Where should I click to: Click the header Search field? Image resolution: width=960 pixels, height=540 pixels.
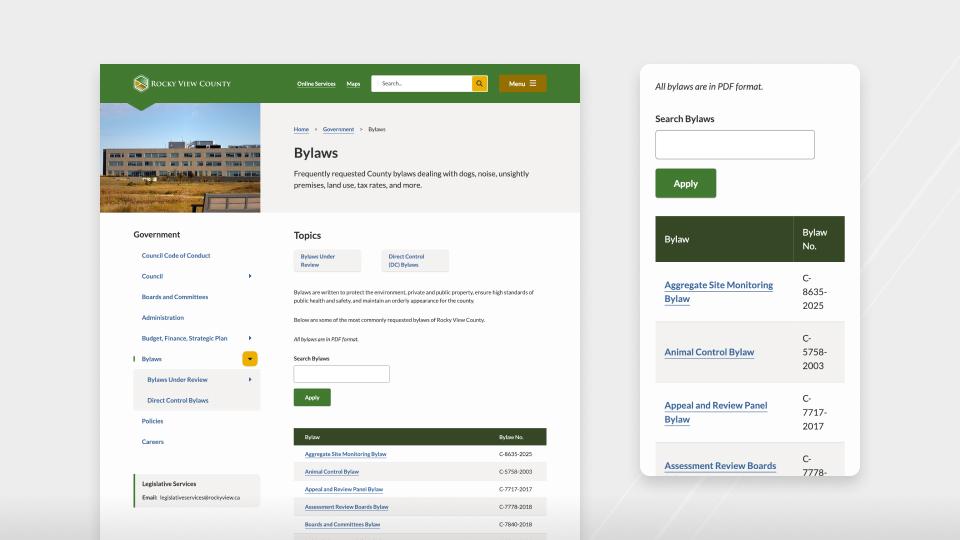(421, 83)
